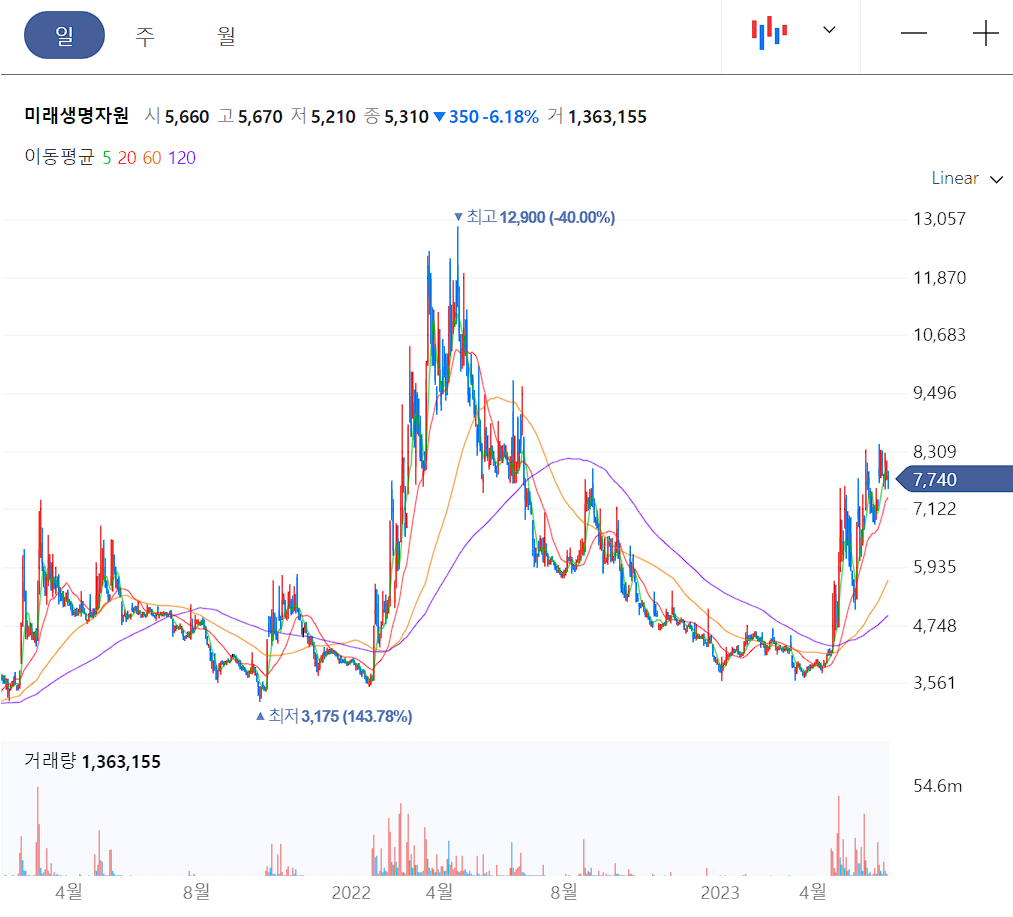Click the 9,496 price axis label
1013x917 pixels.
(x=935, y=393)
